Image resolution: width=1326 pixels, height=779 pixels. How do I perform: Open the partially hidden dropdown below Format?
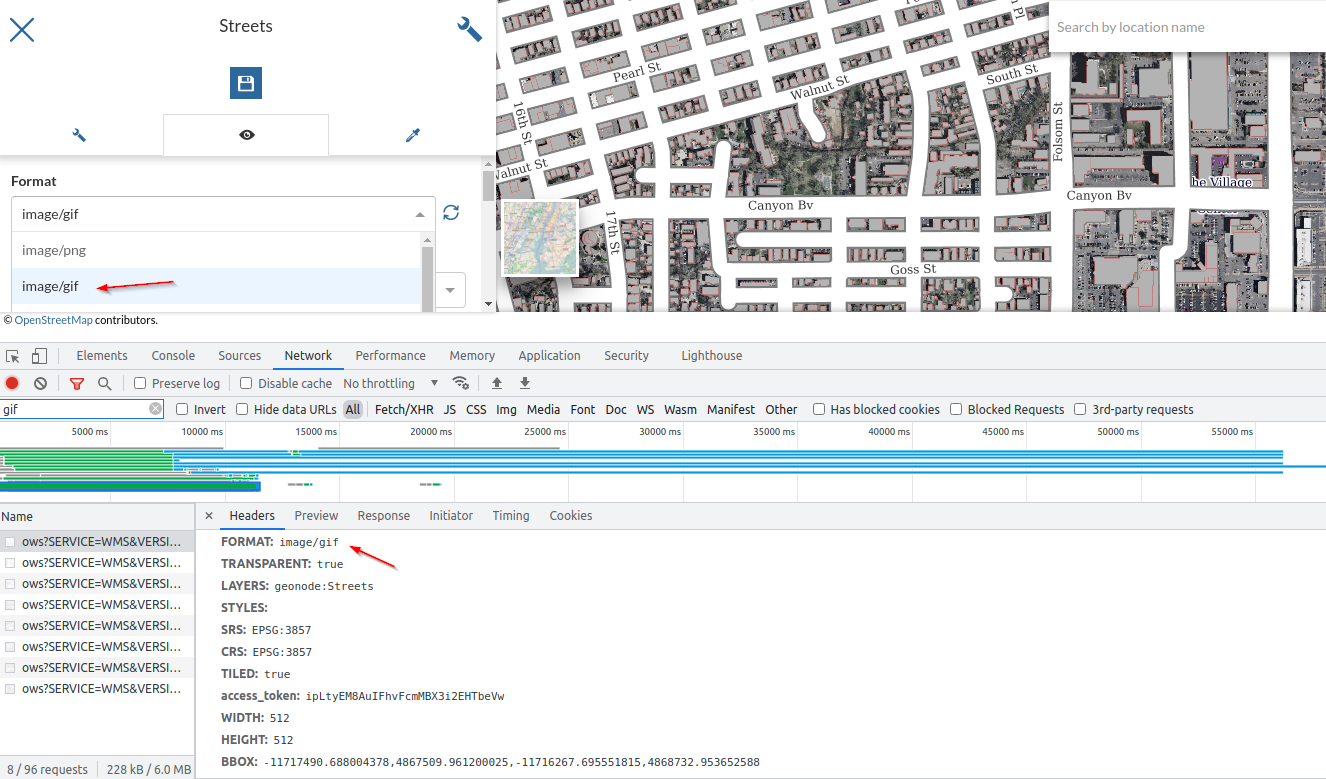(x=449, y=290)
